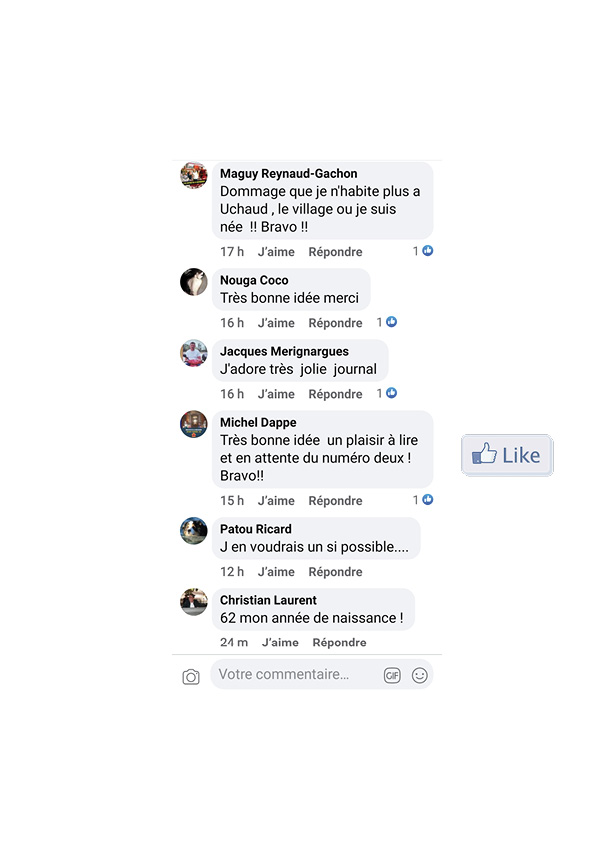Open Nouga Coco's profile avatar

point(194,282)
